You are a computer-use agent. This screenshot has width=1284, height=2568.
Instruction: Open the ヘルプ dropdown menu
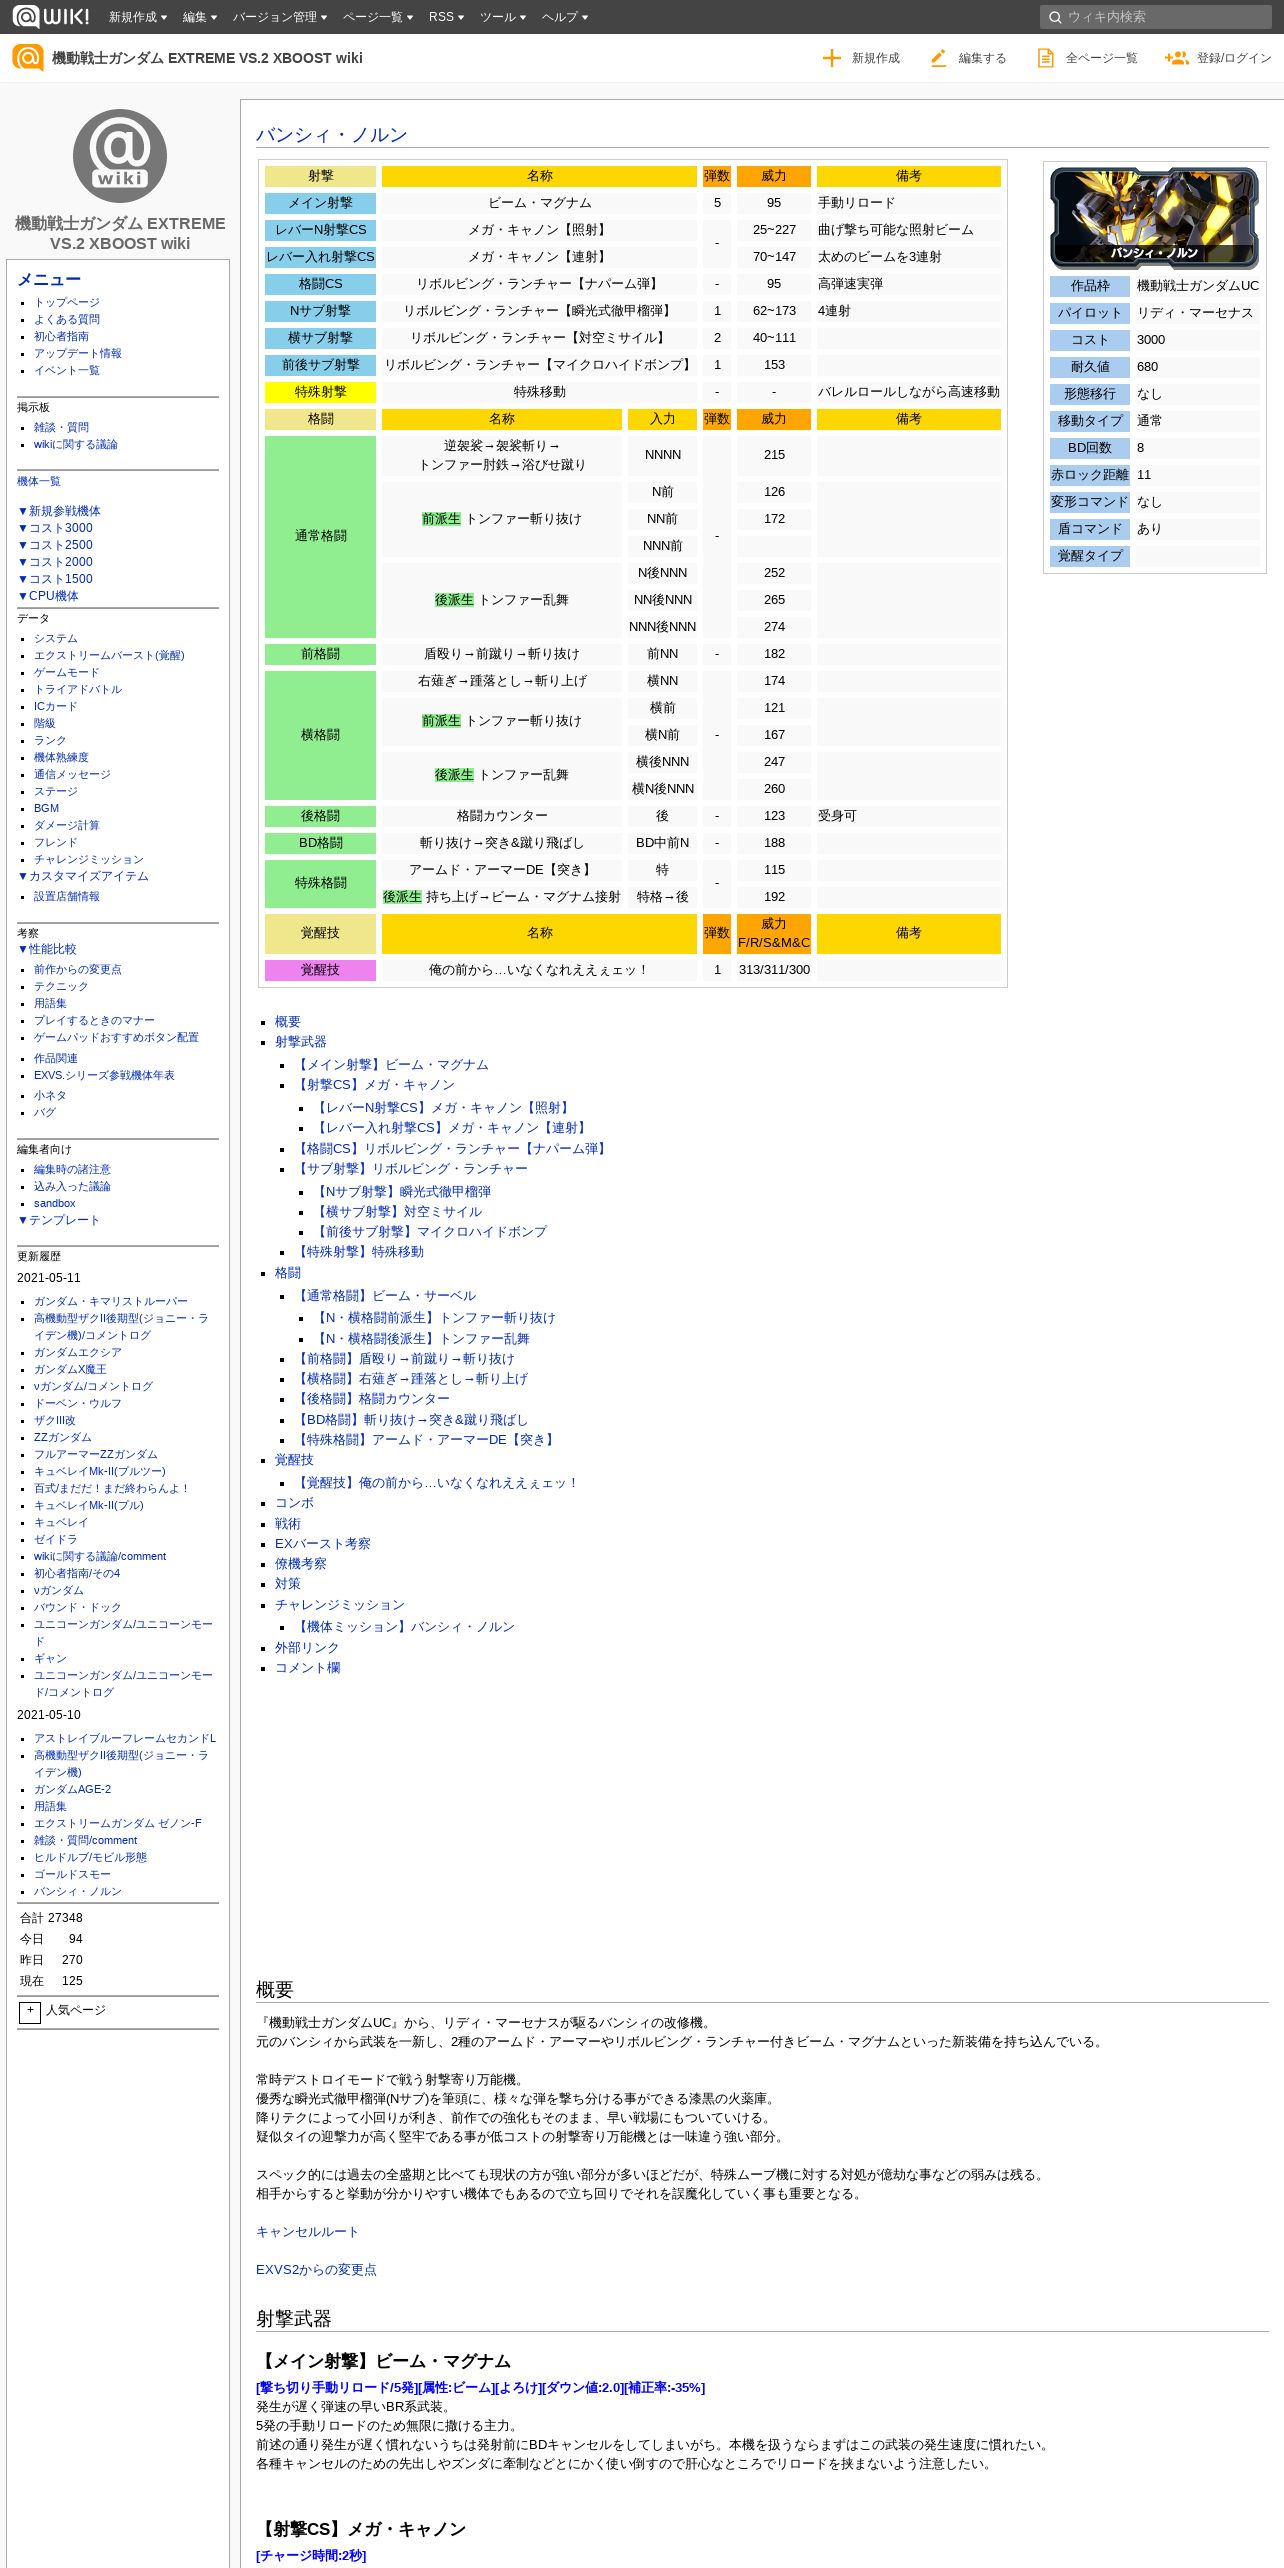pyautogui.click(x=565, y=17)
